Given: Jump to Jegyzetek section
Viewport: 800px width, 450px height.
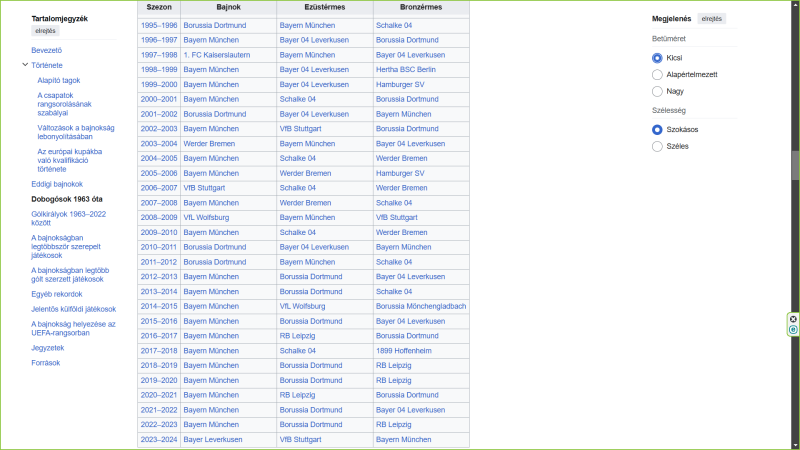Looking at the screenshot, I should pyautogui.click(x=47, y=348).
